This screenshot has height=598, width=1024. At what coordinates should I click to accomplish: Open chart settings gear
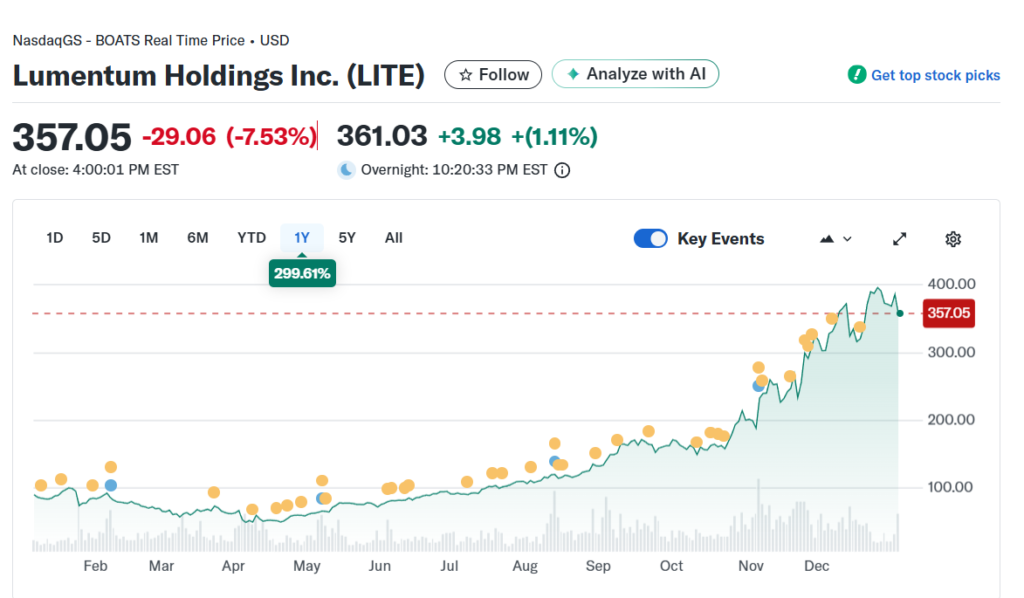coord(953,239)
